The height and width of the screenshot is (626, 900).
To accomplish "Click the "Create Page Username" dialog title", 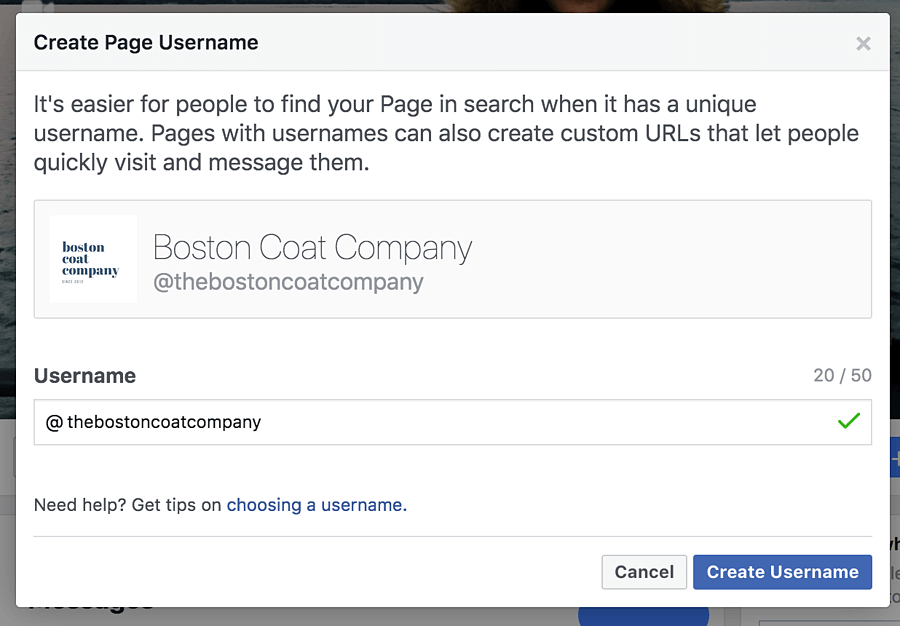I will coord(146,43).
